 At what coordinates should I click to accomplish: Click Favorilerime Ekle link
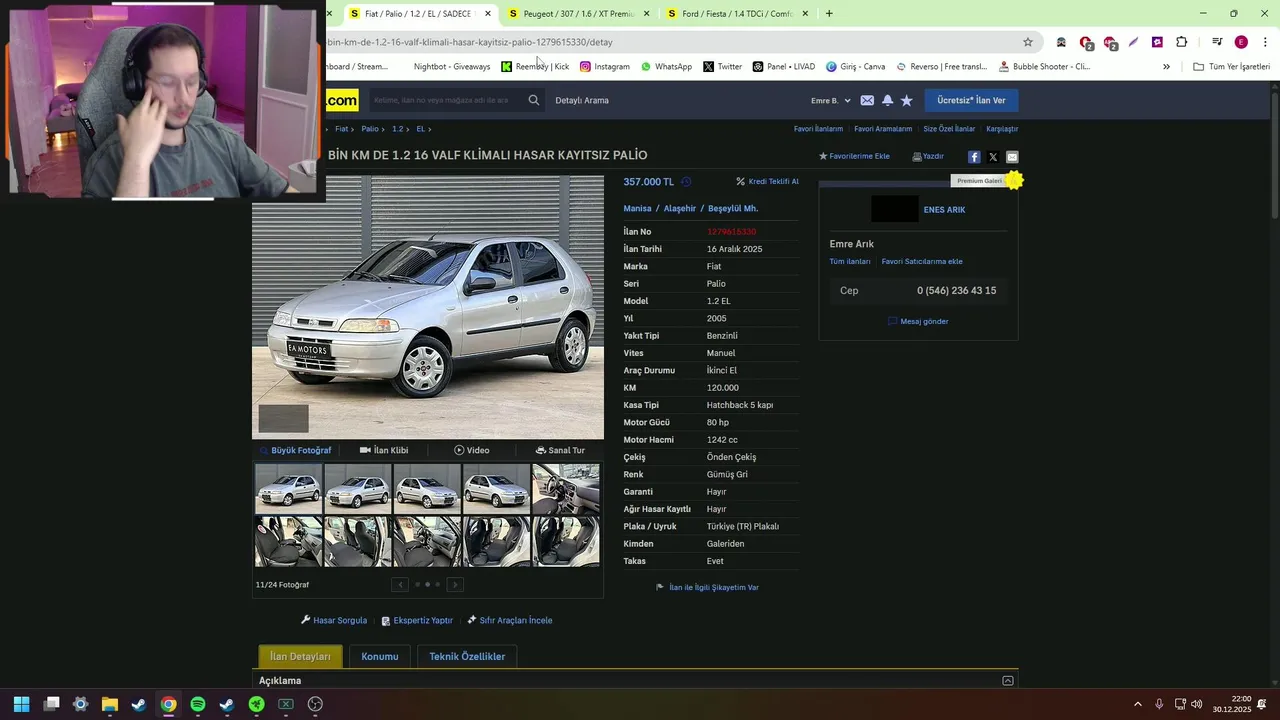coord(854,156)
